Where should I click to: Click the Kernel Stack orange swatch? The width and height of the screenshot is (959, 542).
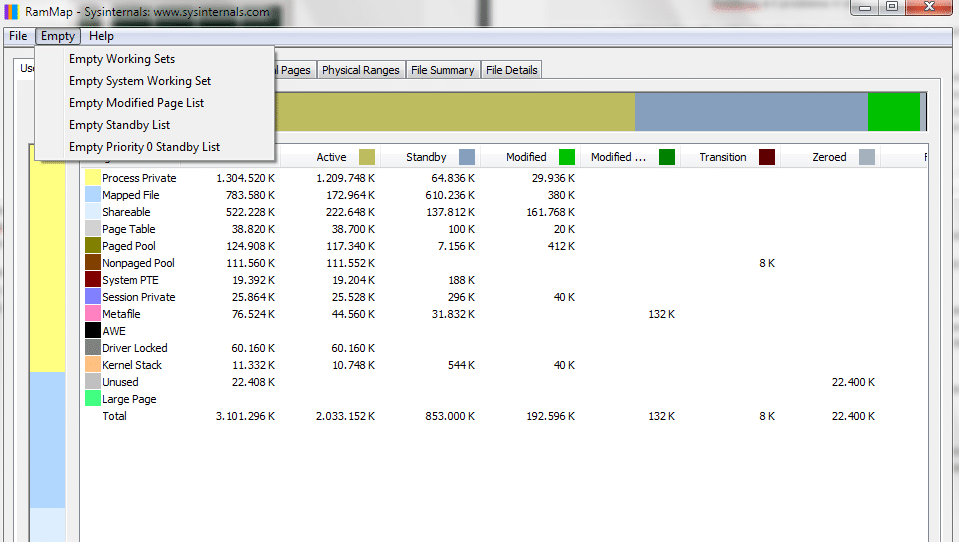coord(93,365)
